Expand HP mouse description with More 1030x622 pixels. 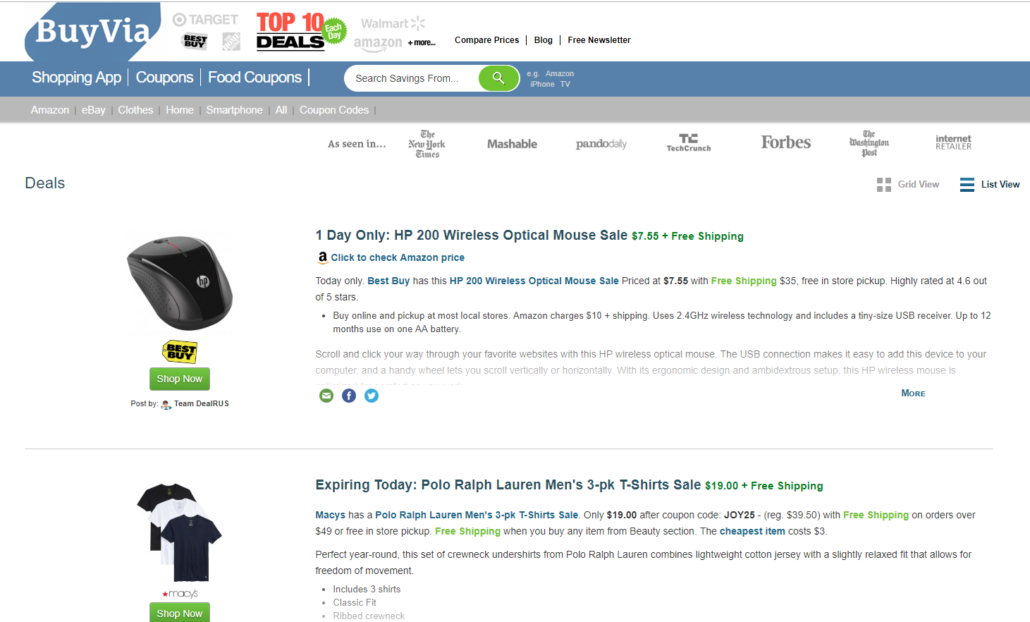coord(913,393)
